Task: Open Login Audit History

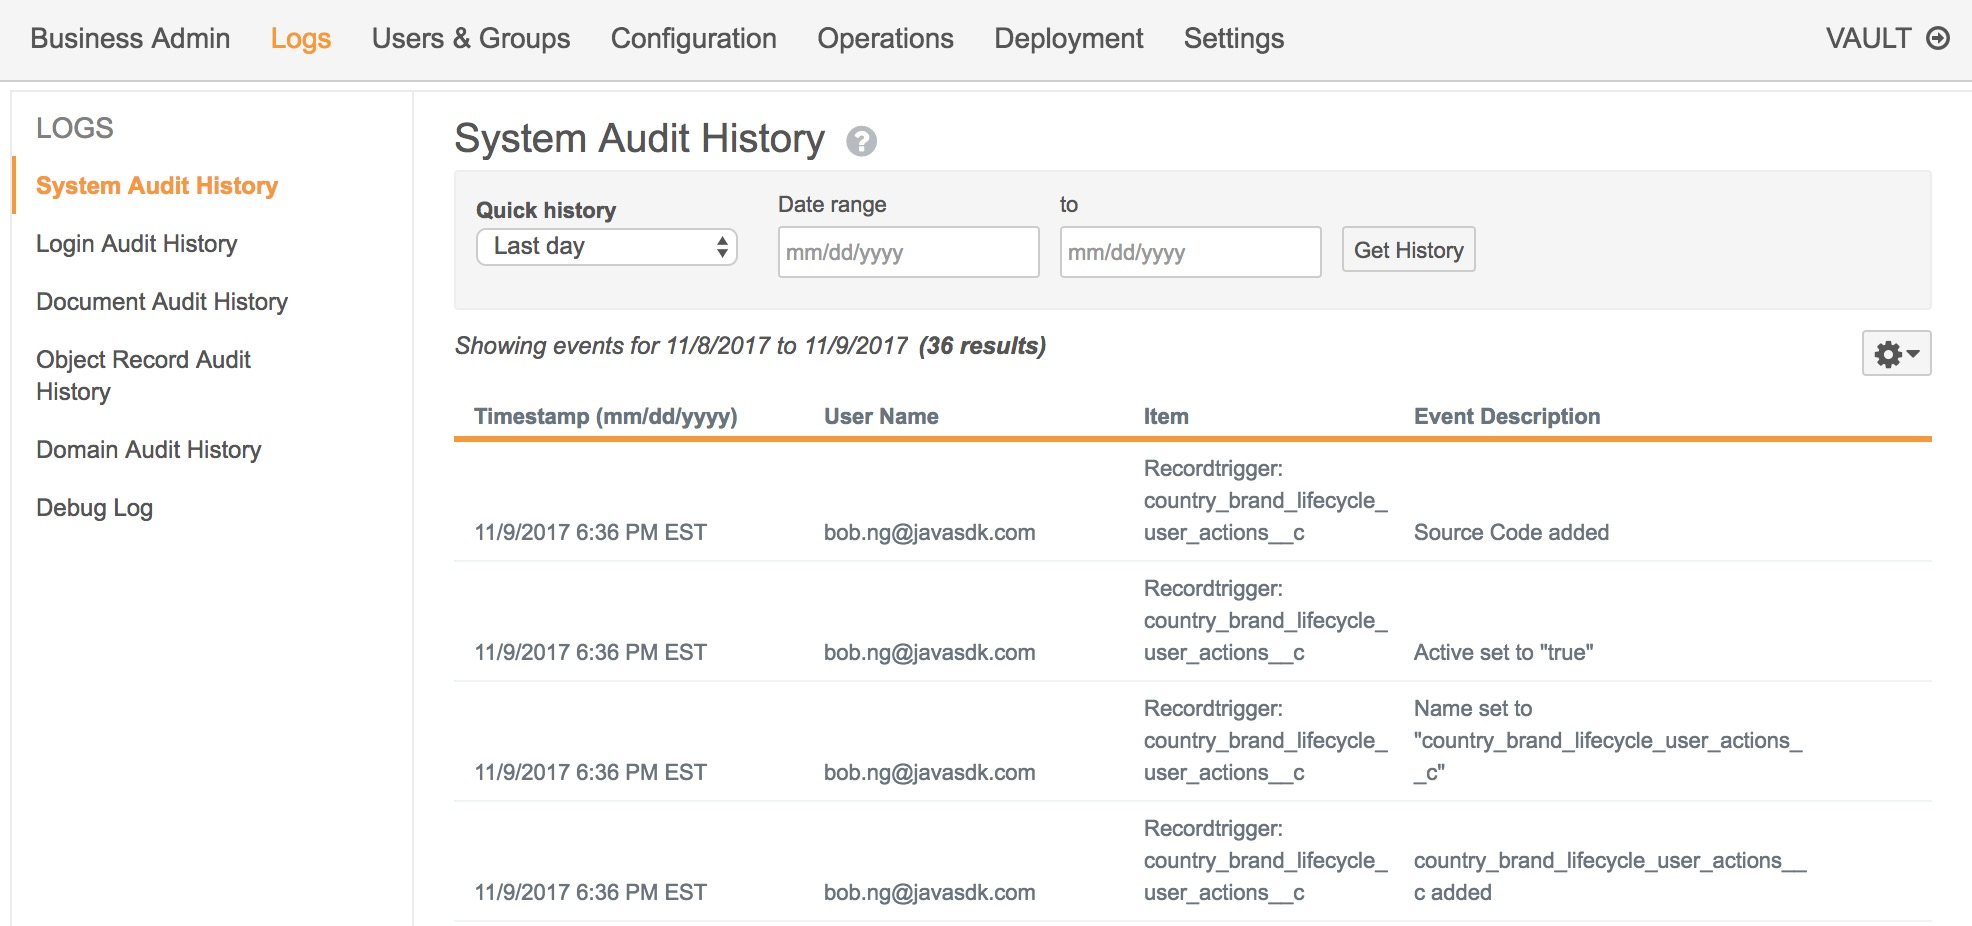Action: (x=136, y=243)
